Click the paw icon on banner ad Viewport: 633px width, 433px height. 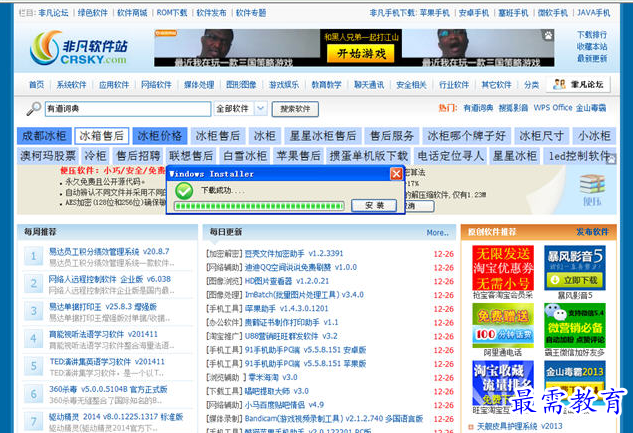(548, 36)
